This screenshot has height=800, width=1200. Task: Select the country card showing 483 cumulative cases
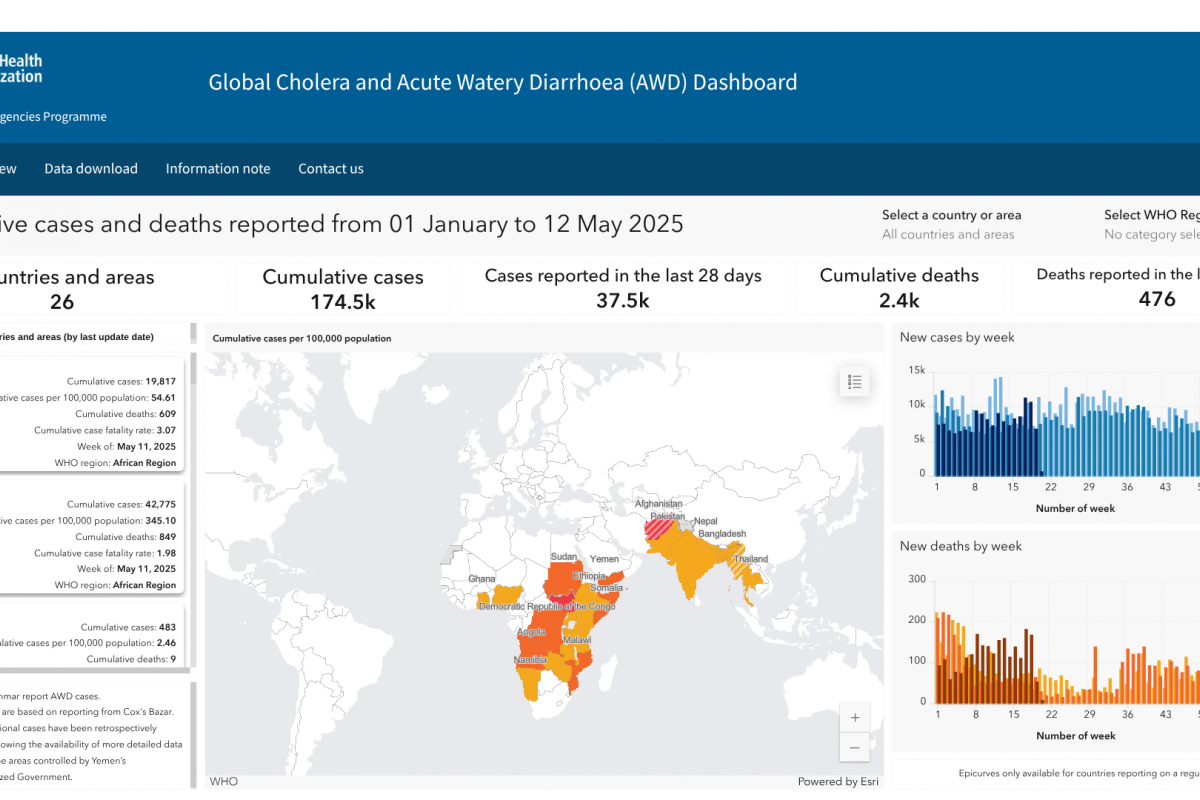click(x=95, y=636)
